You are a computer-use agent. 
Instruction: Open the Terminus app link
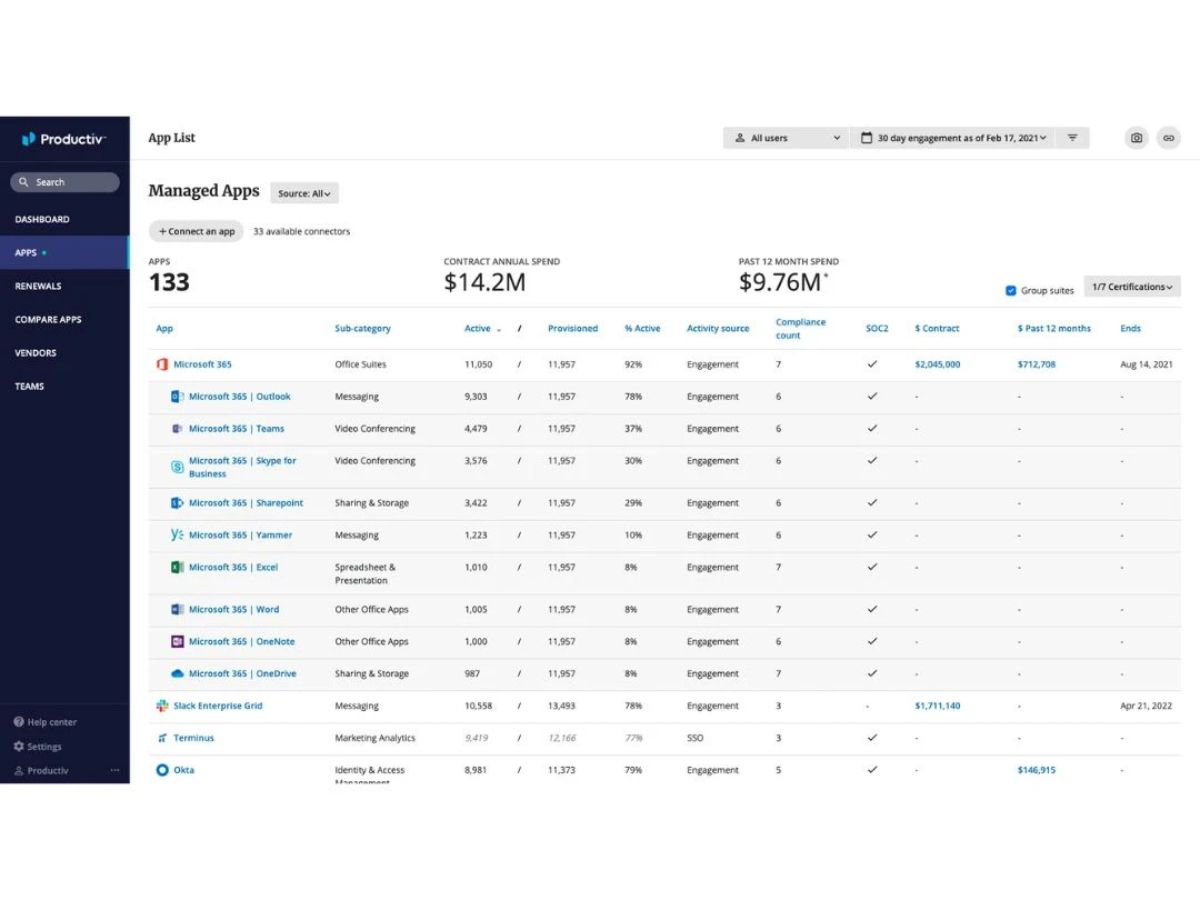coord(194,738)
